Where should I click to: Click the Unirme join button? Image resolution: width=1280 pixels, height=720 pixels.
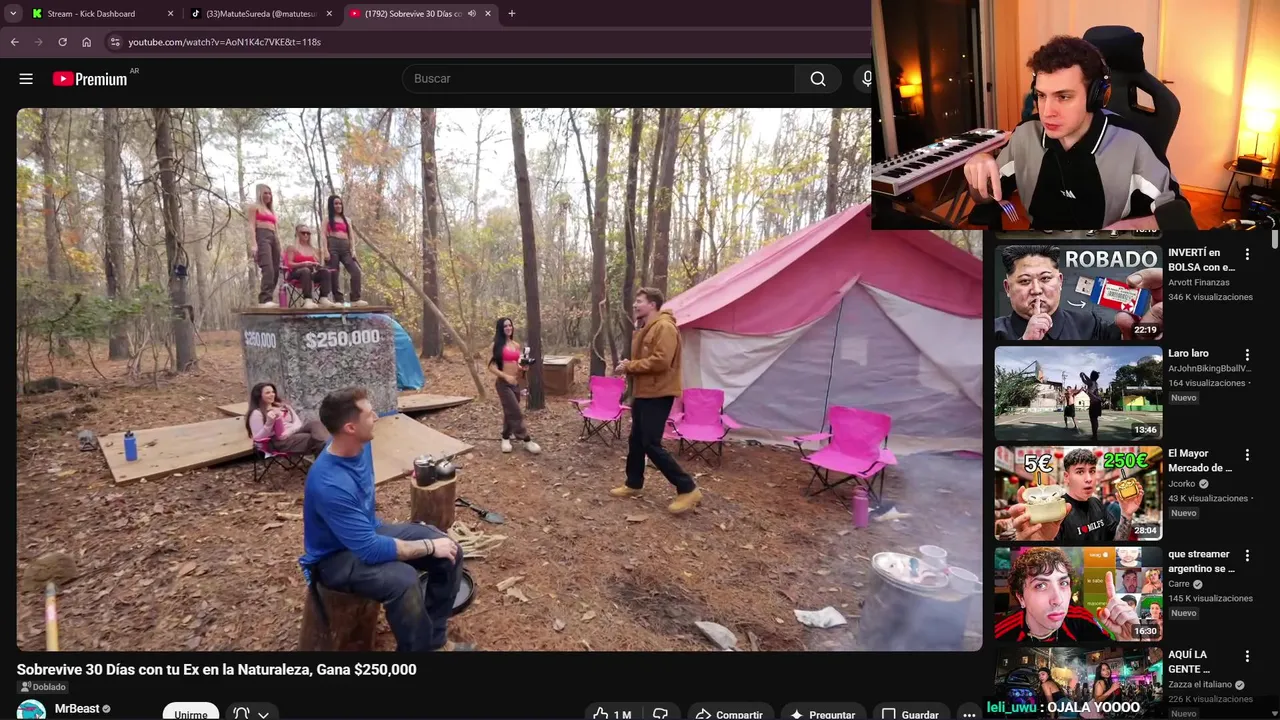coord(191,713)
